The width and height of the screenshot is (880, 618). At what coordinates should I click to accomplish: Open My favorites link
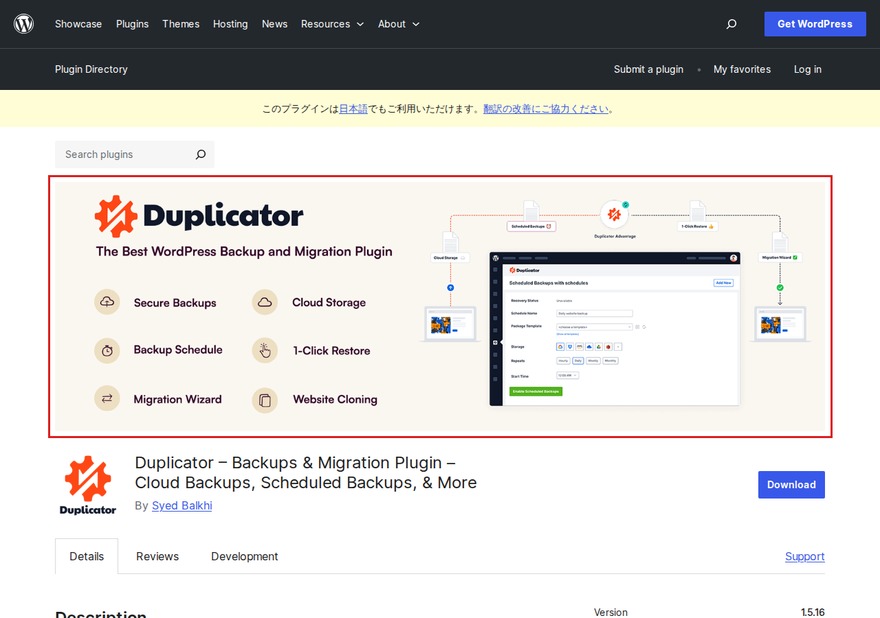(742, 69)
